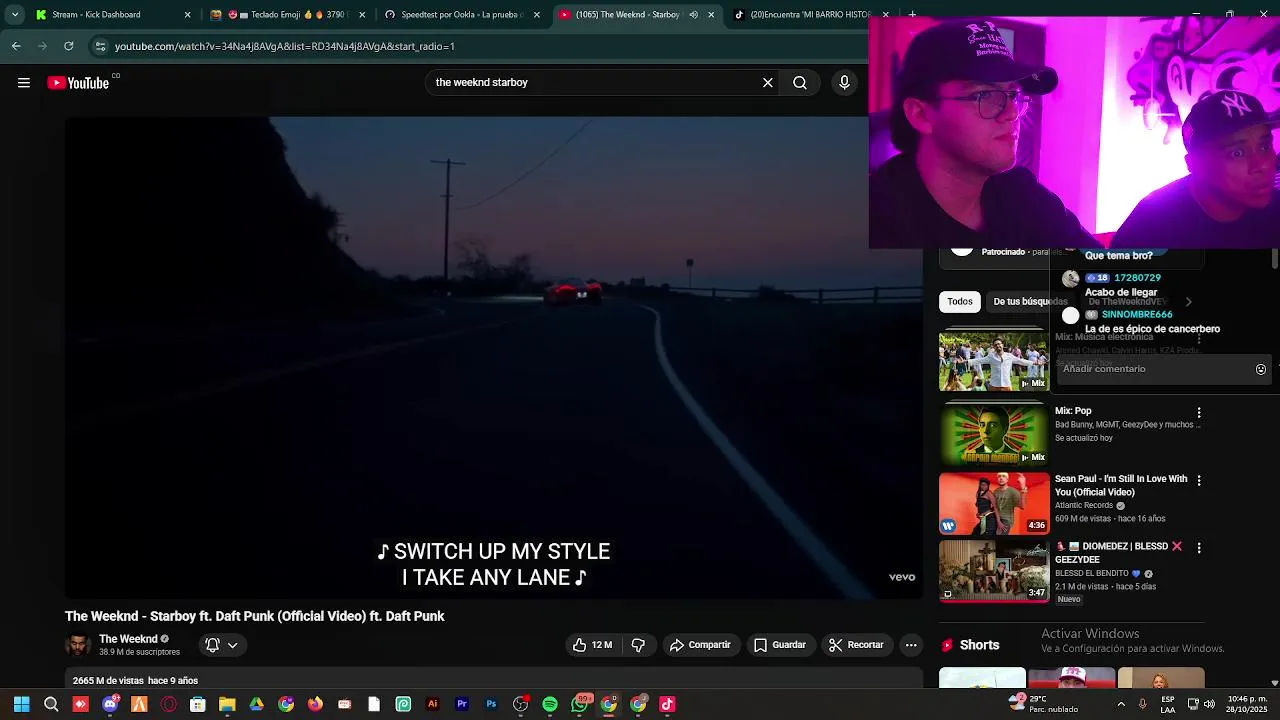Open The Weeknd channel avatar
The height and width of the screenshot is (720, 1280).
click(x=77, y=645)
